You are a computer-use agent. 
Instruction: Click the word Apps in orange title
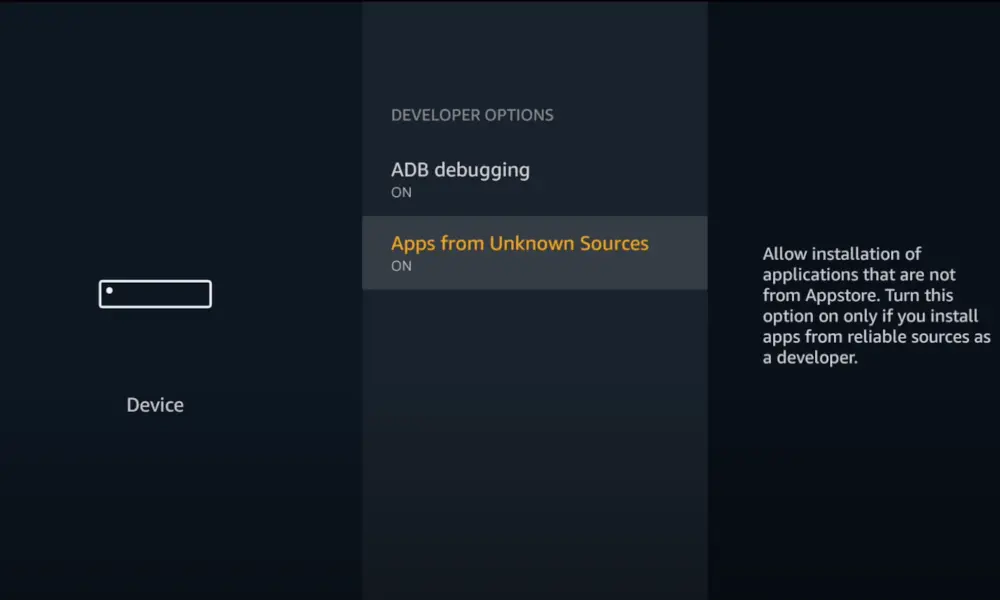coord(413,244)
